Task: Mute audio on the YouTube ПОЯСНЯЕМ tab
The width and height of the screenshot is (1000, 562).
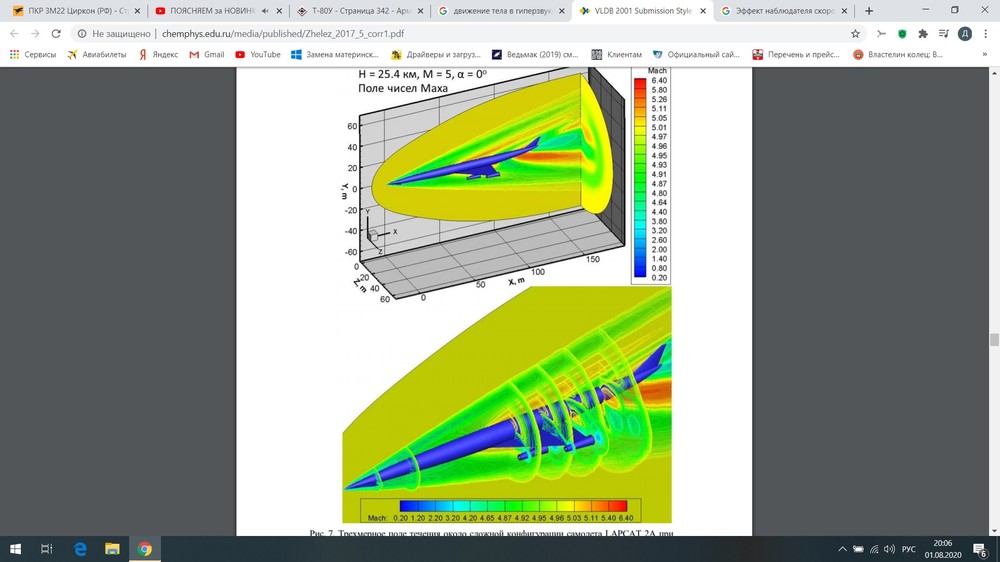Action: (265, 11)
